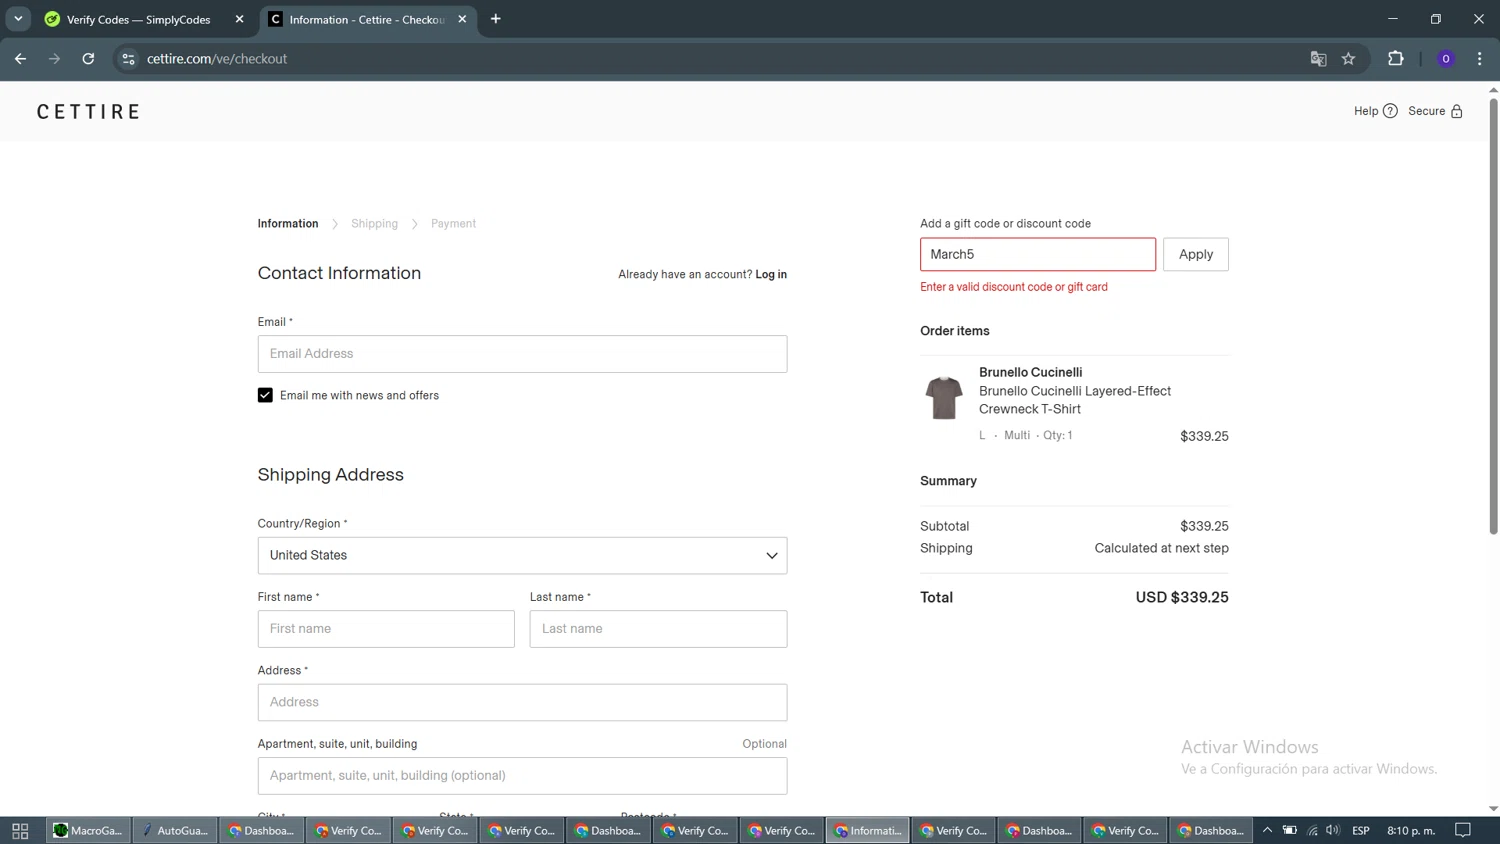The image size is (1500, 844).
Task: Go back using the browser back arrow
Action: pyautogui.click(x=21, y=59)
